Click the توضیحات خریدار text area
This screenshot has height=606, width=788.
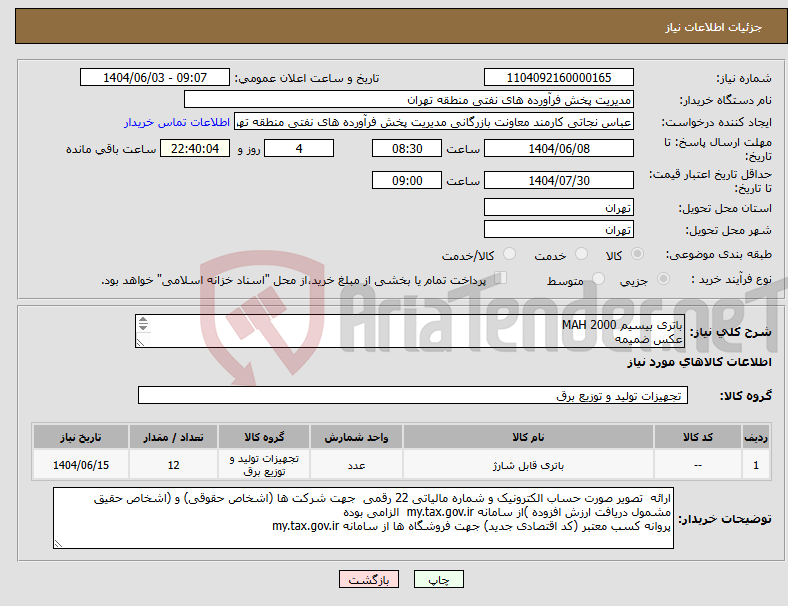click(363, 518)
